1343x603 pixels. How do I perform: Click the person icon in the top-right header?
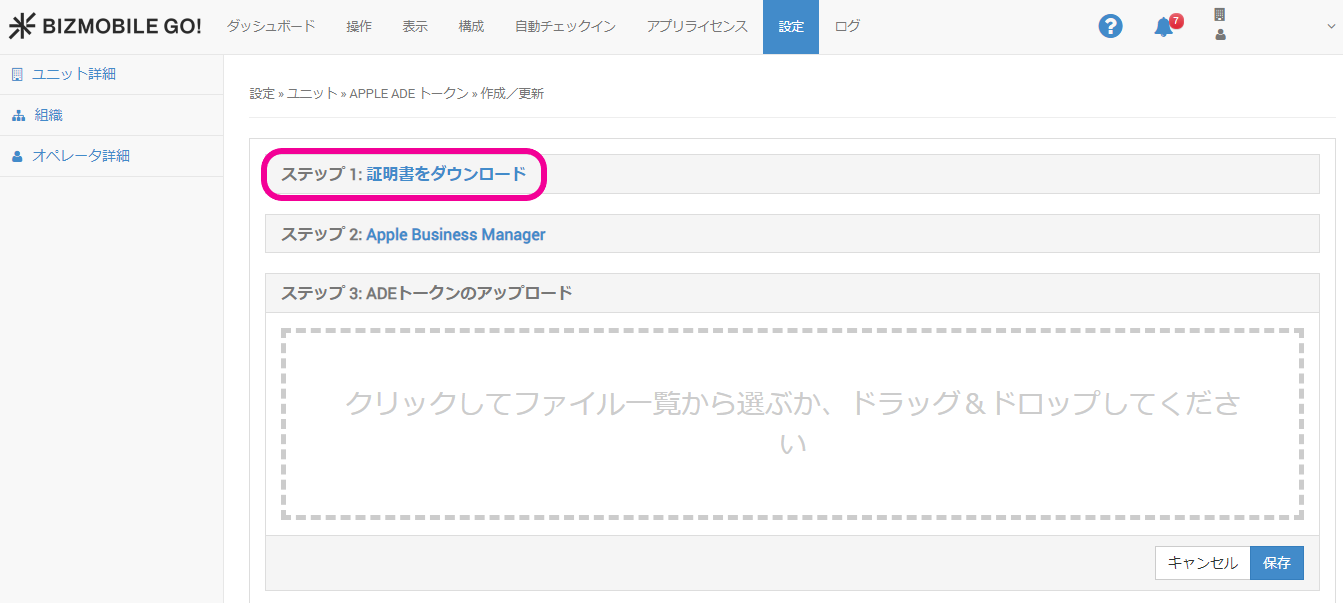point(1219,35)
